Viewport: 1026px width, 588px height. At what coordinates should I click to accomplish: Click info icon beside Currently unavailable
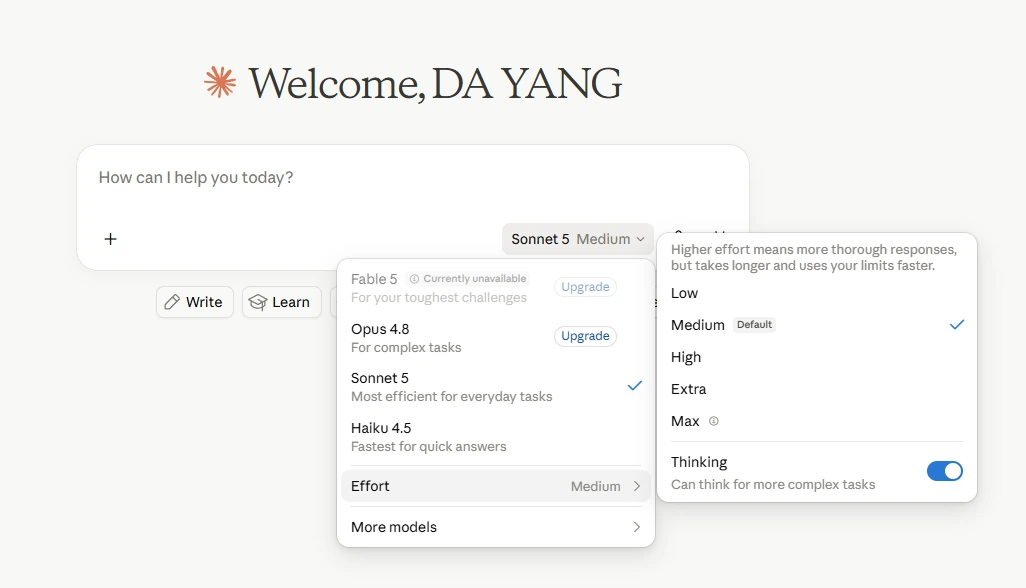pos(414,279)
